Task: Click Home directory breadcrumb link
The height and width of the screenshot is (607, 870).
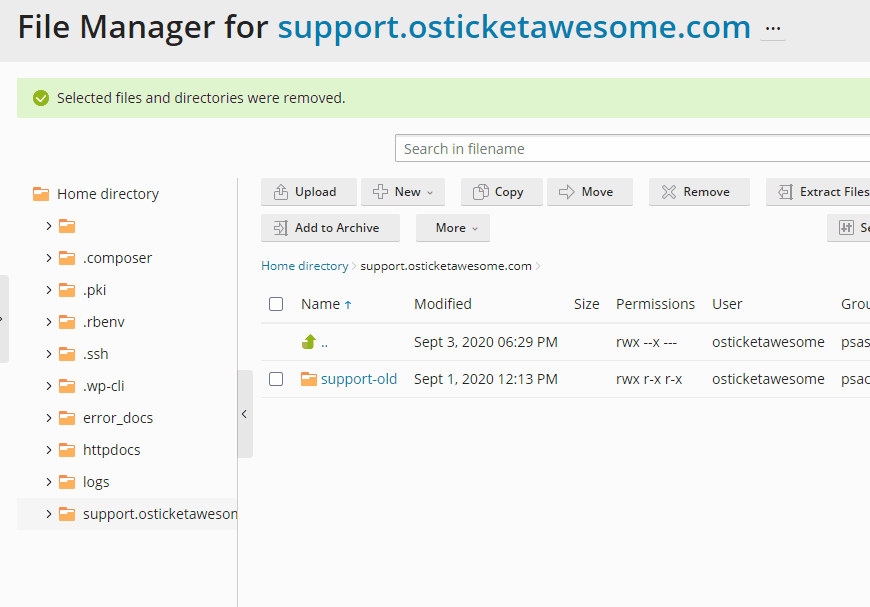Action: click(x=305, y=266)
